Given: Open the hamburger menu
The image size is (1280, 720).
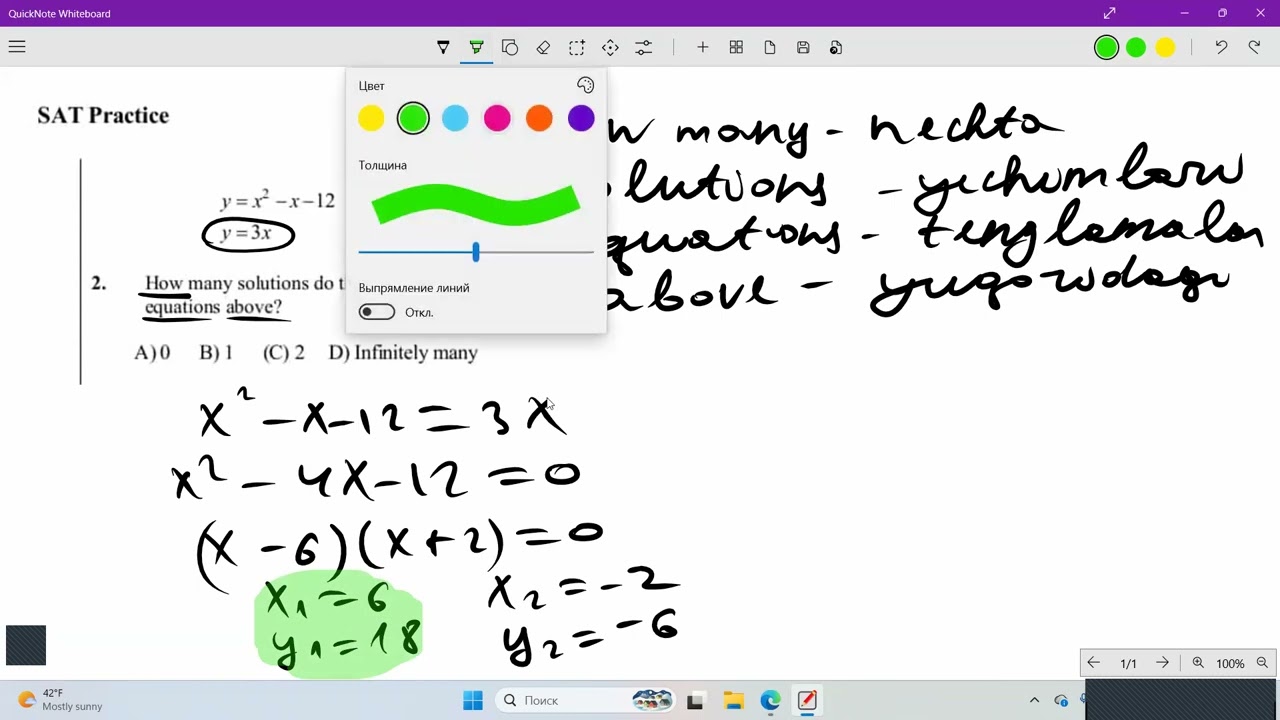Looking at the screenshot, I should point(16,47).
